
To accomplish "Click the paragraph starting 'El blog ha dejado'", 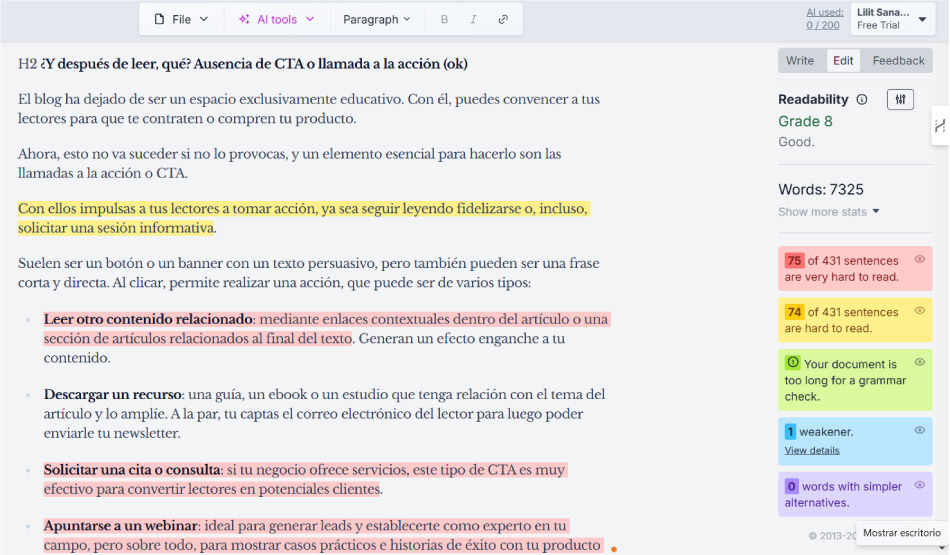I will 309,108.
